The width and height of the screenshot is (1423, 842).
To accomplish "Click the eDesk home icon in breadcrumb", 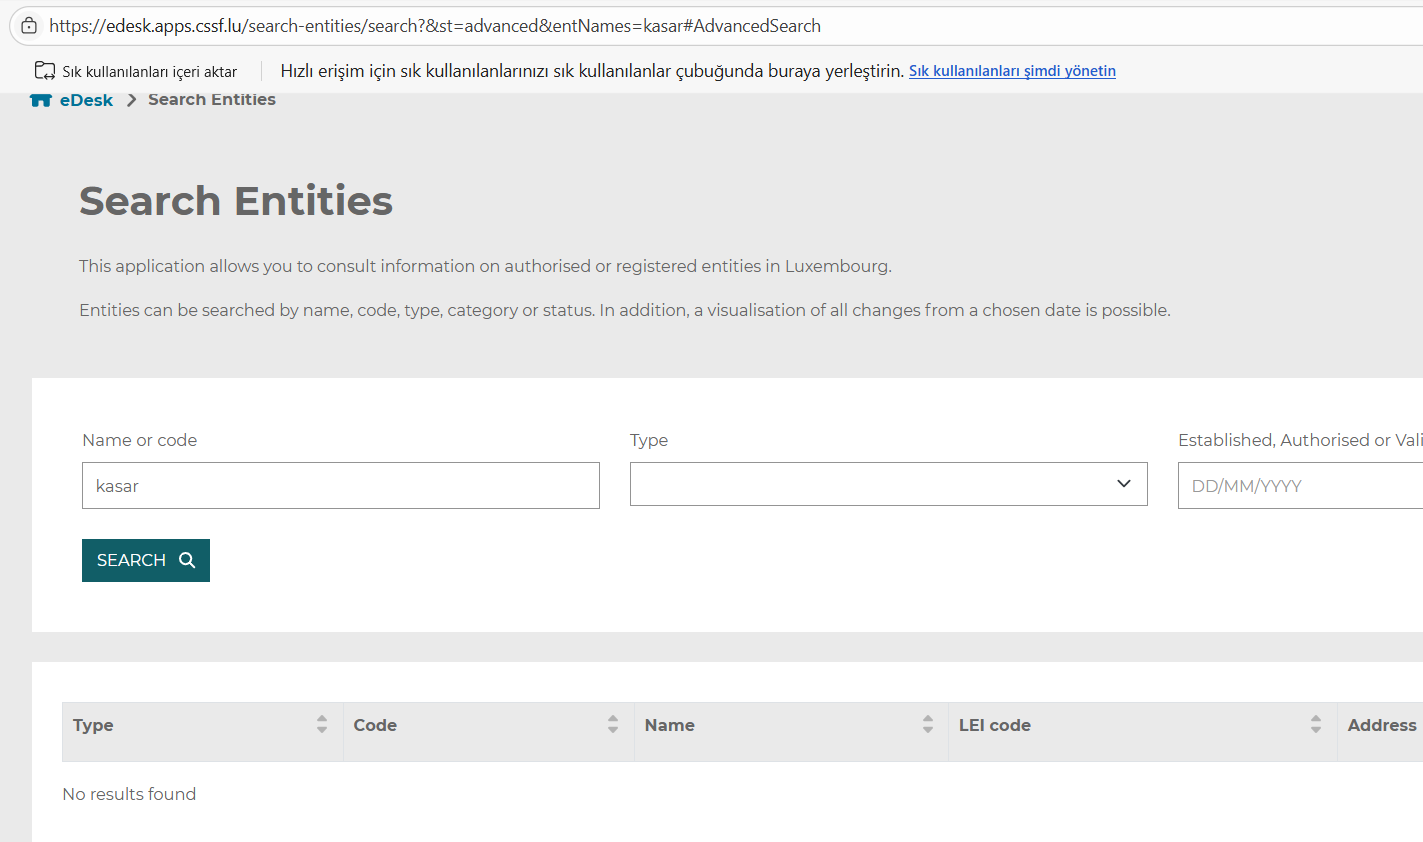I will tap(41, 100).
